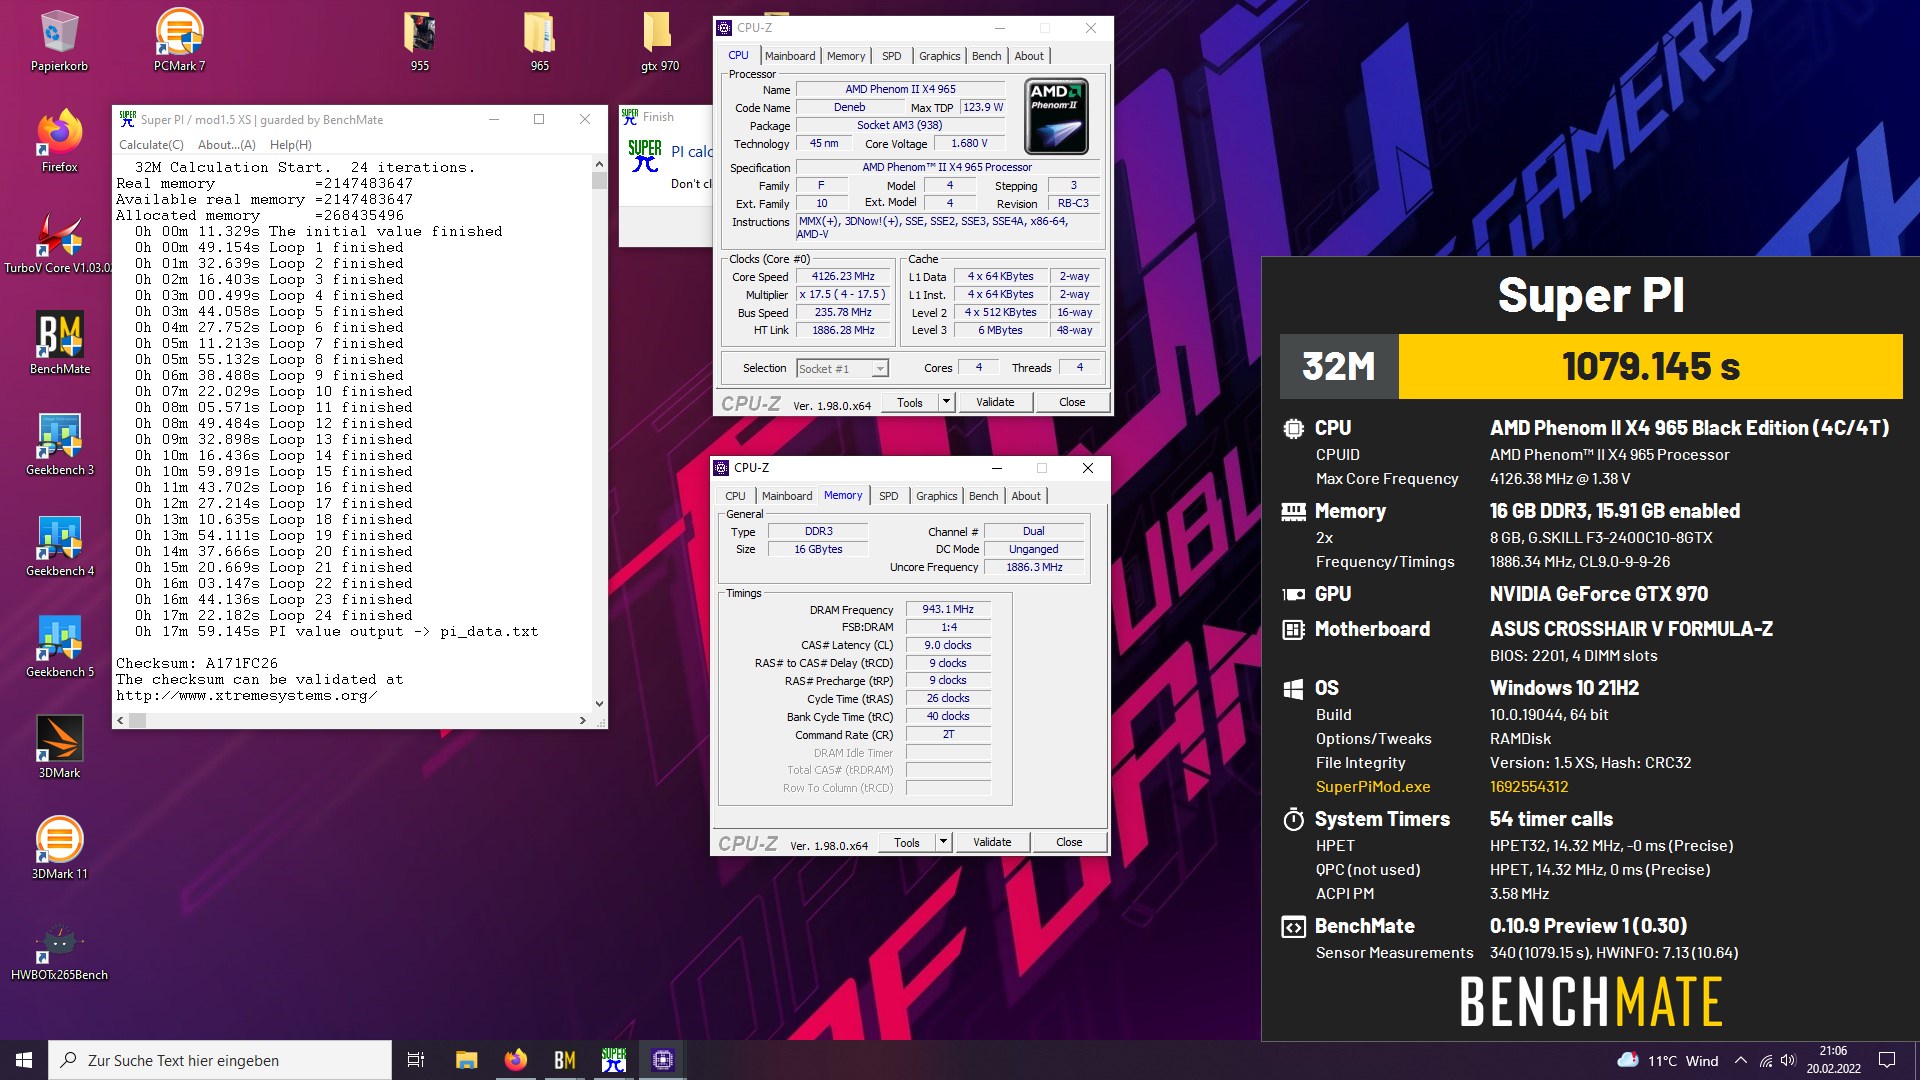Image resolution: width=1920 pixels, height=1080 pixels.
Task: Launch Firefox from the desktop
Action: click(x=59, y=142)
